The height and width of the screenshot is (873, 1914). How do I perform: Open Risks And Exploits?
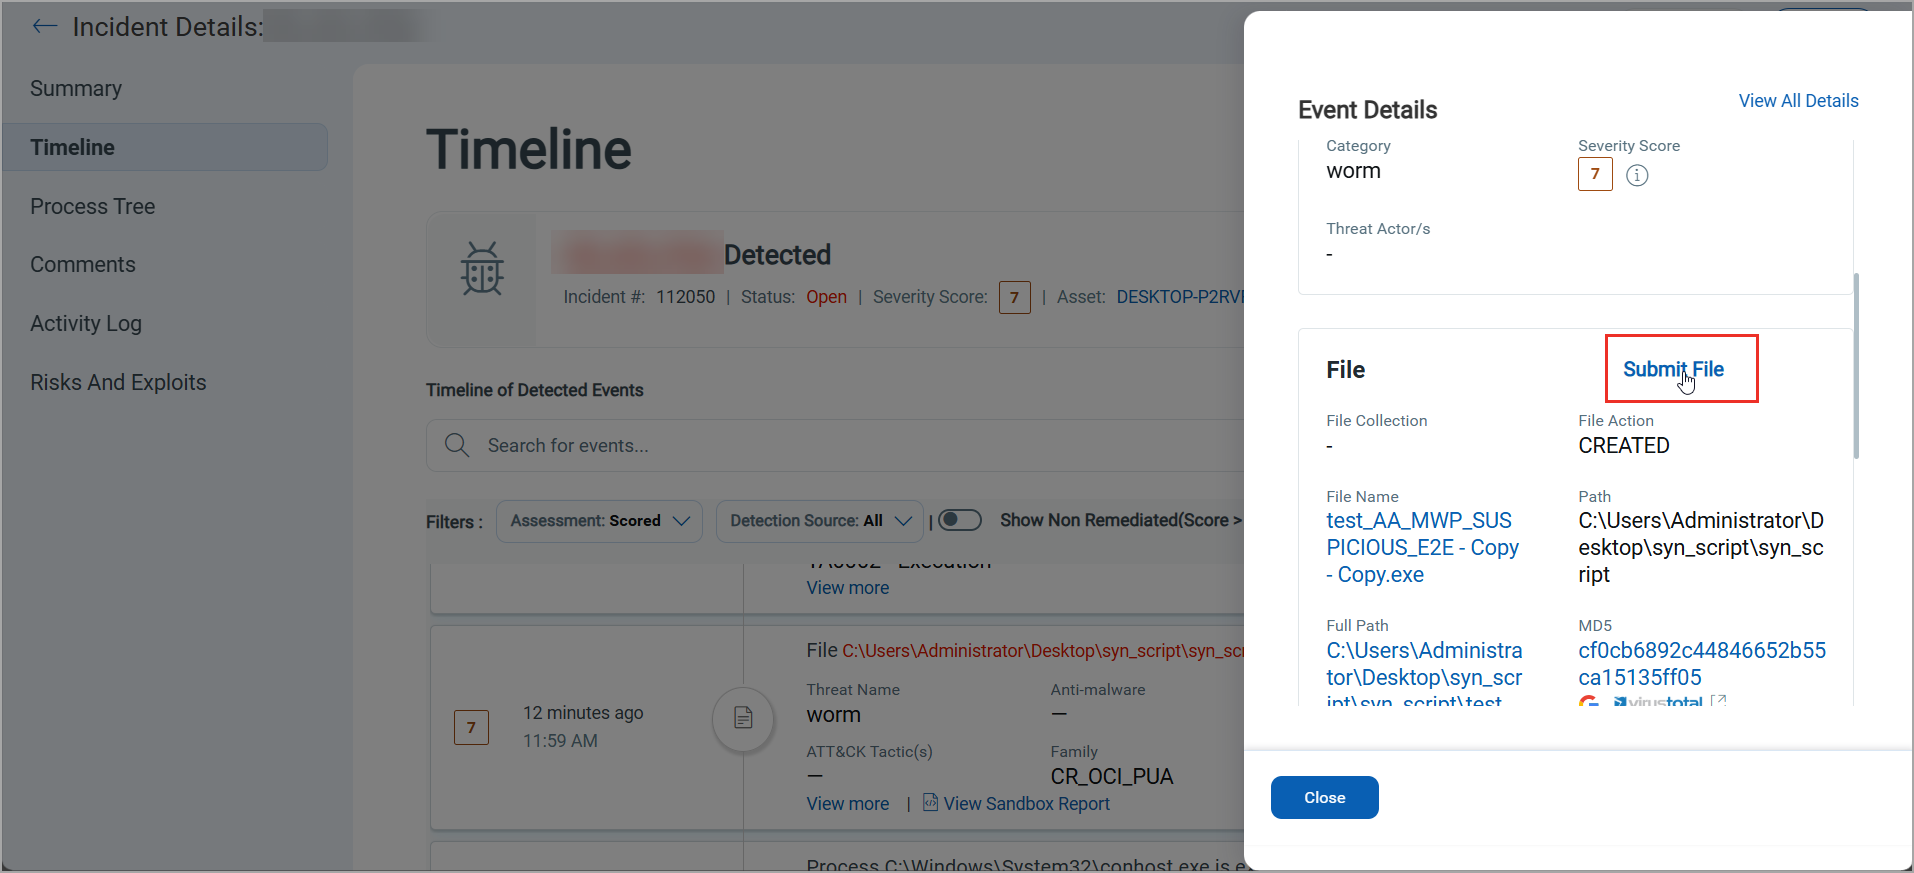[118, 382]
